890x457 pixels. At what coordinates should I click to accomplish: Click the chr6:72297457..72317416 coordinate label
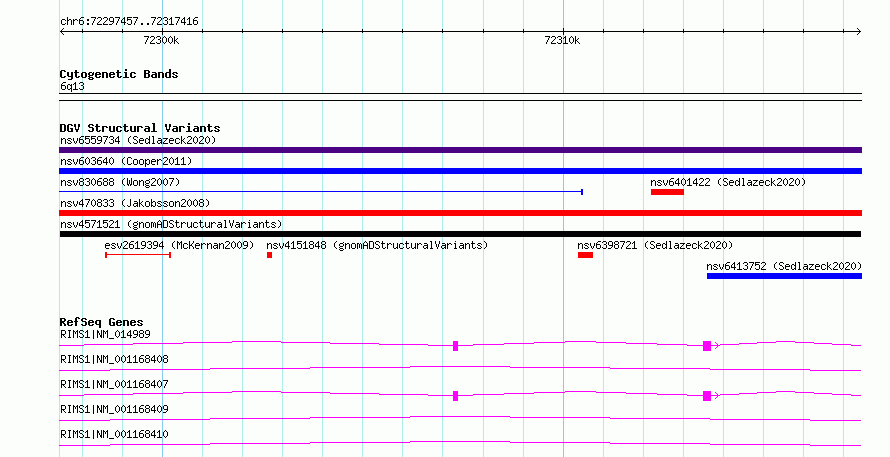[x=129, y=22]
